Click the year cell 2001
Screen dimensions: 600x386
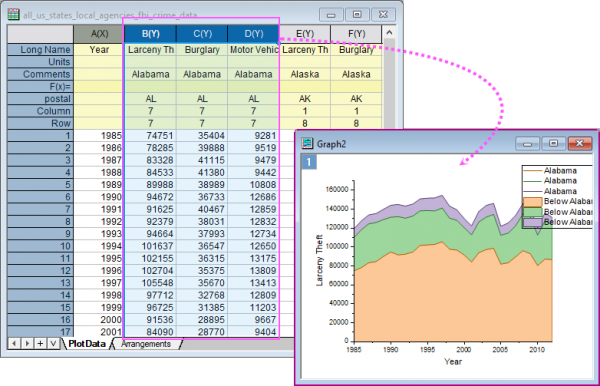click(x=99, y=331)
